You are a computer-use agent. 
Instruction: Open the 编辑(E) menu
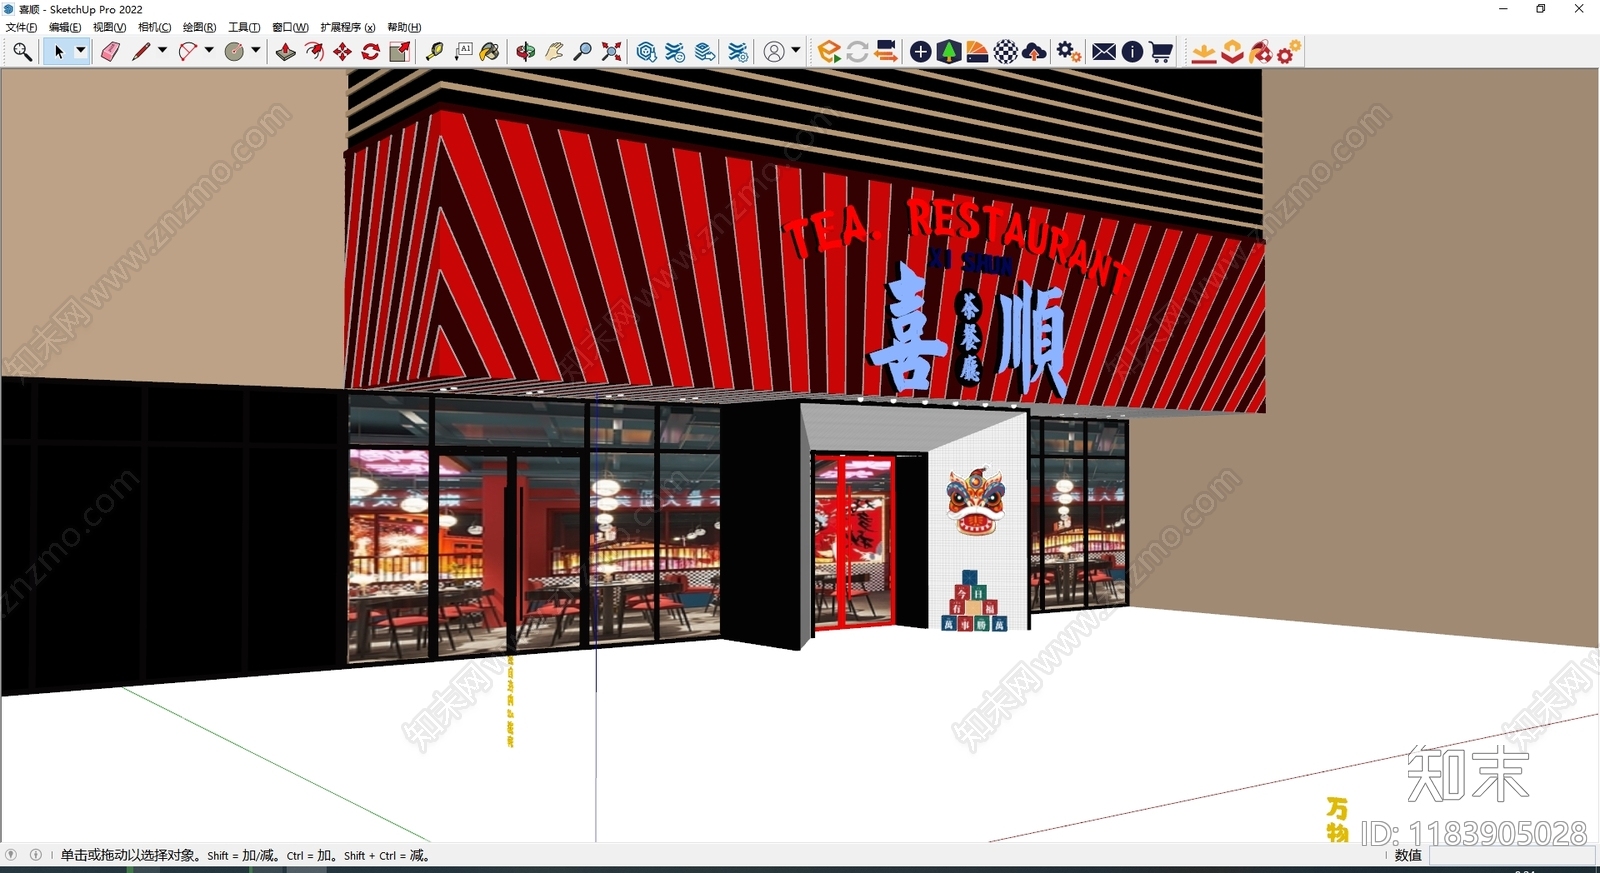pyautogui.click(x=65, y=27)
